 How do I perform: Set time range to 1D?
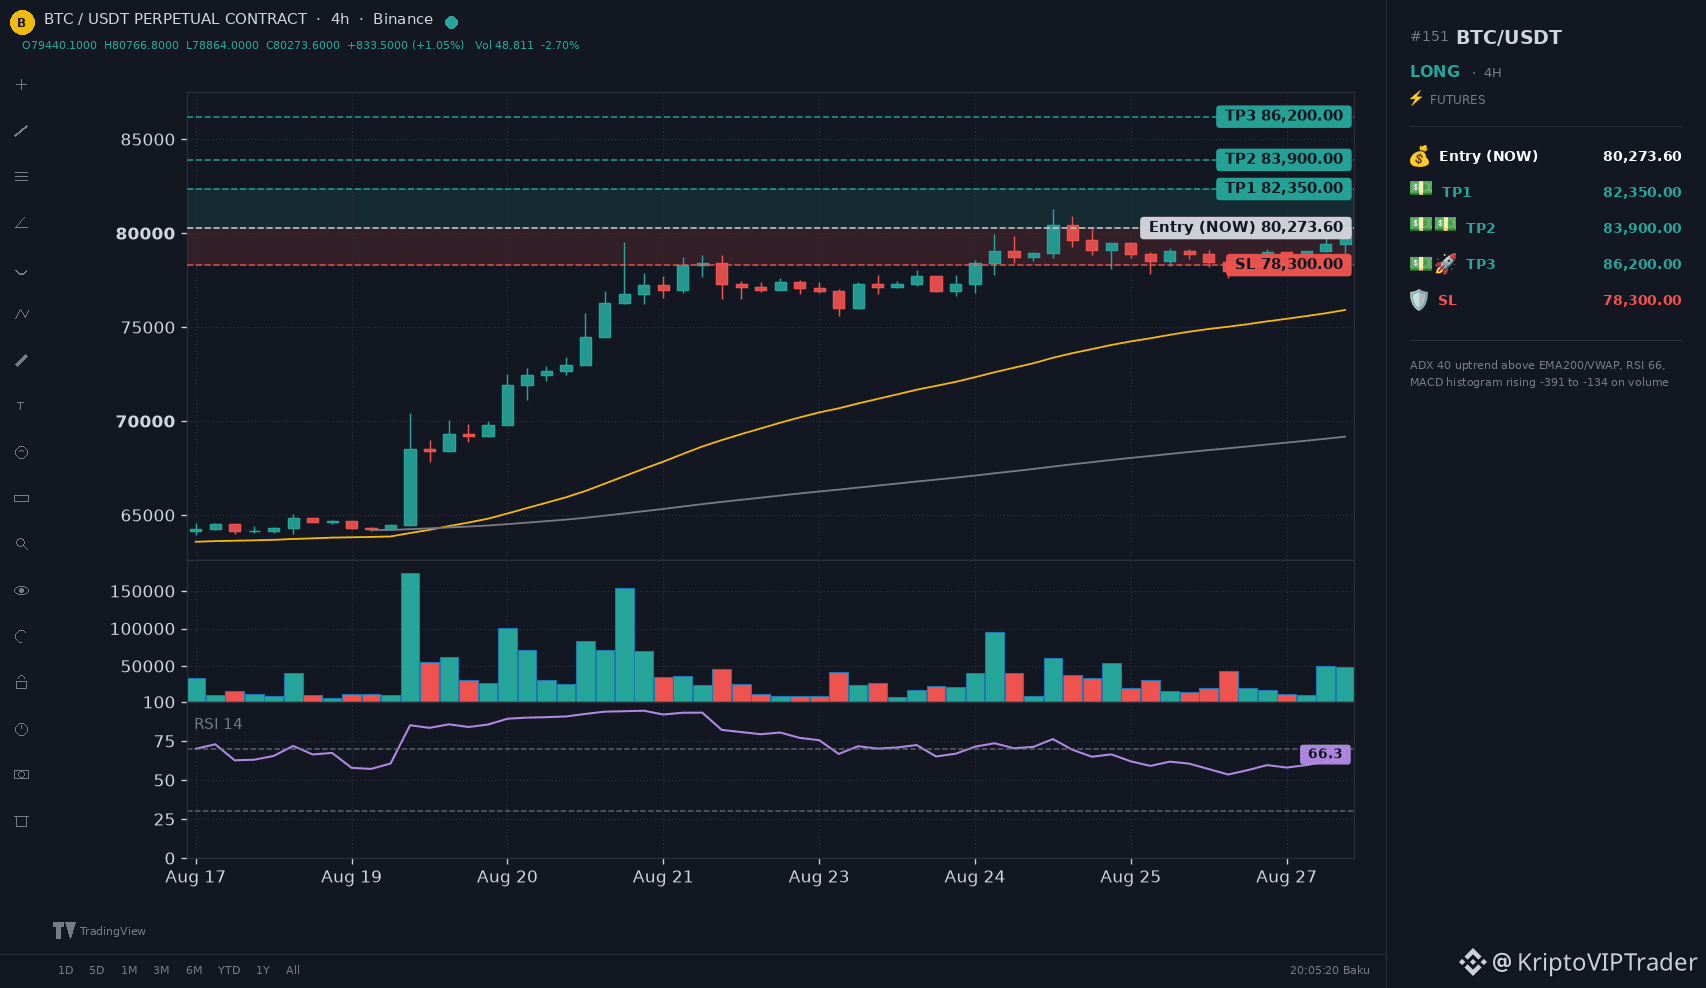[x=66, y=970]
